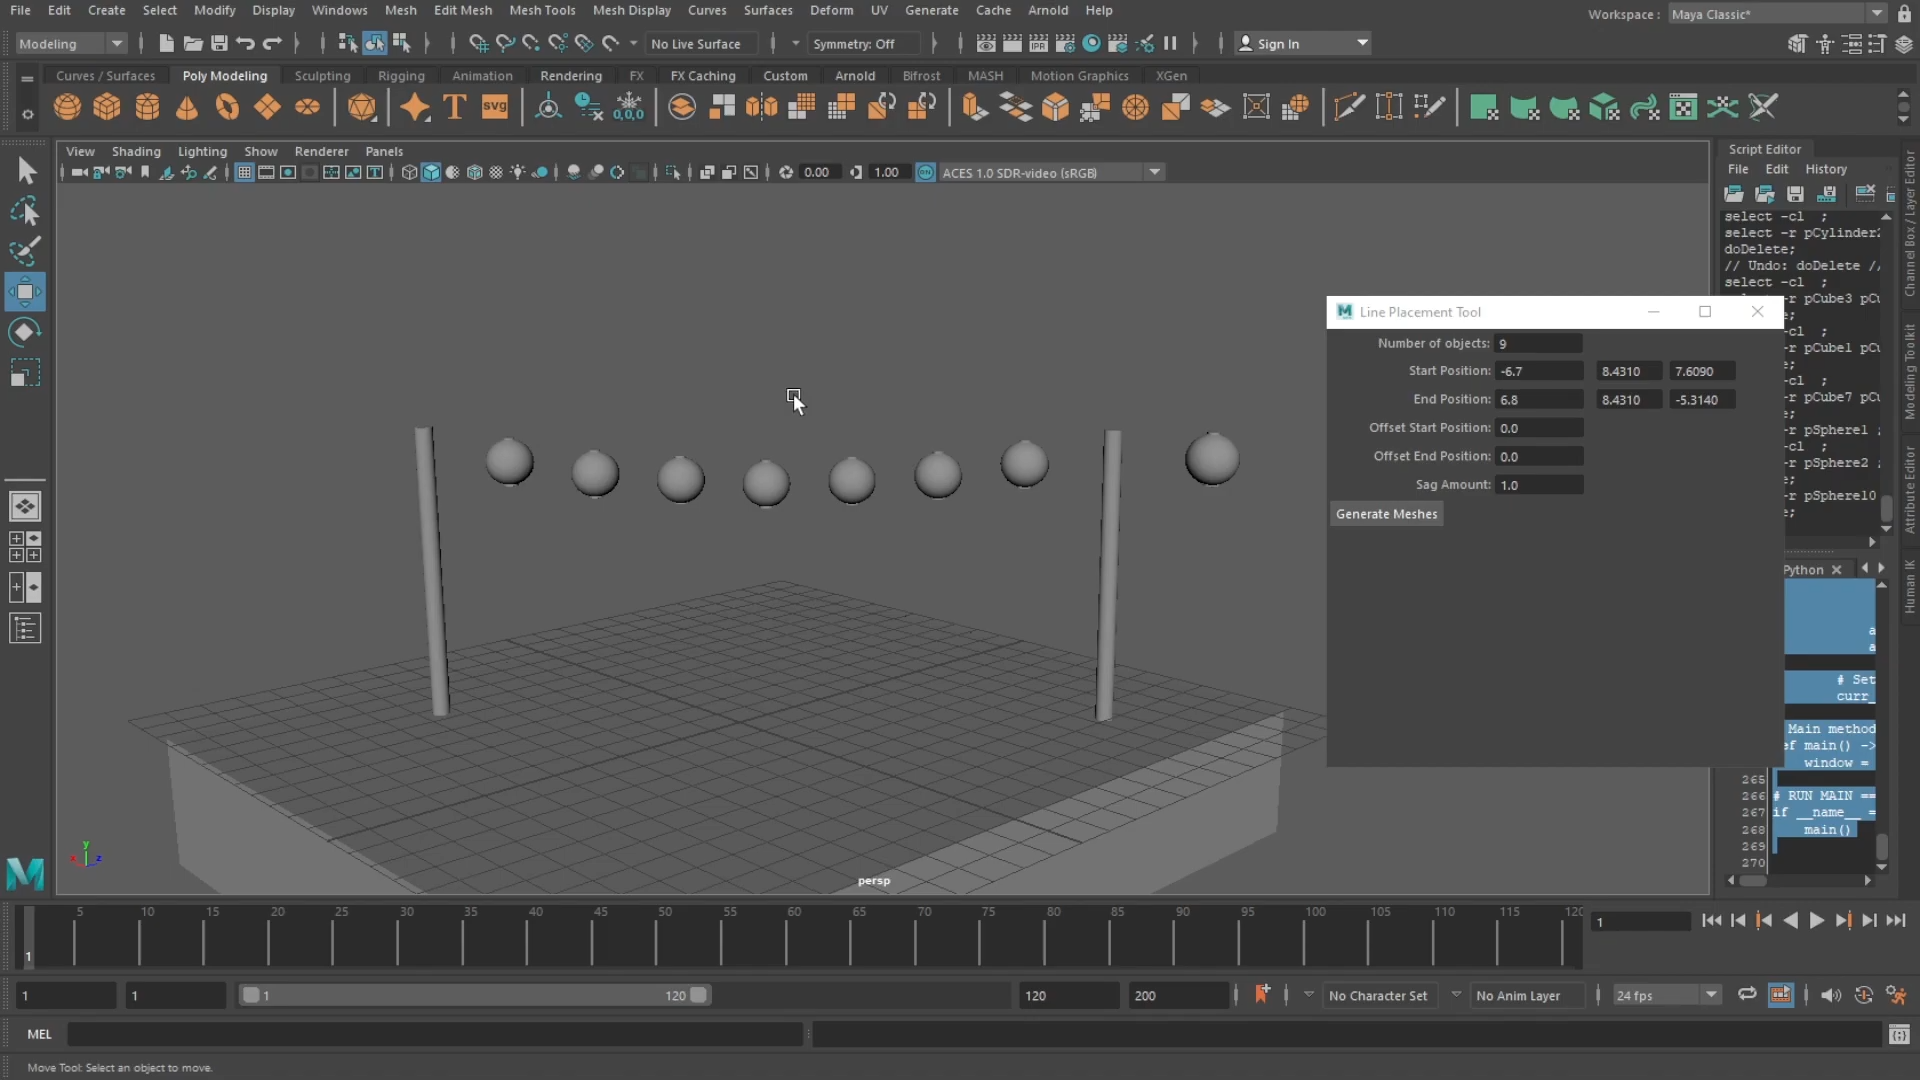Click the Polygon Type text tool icon

455,107
